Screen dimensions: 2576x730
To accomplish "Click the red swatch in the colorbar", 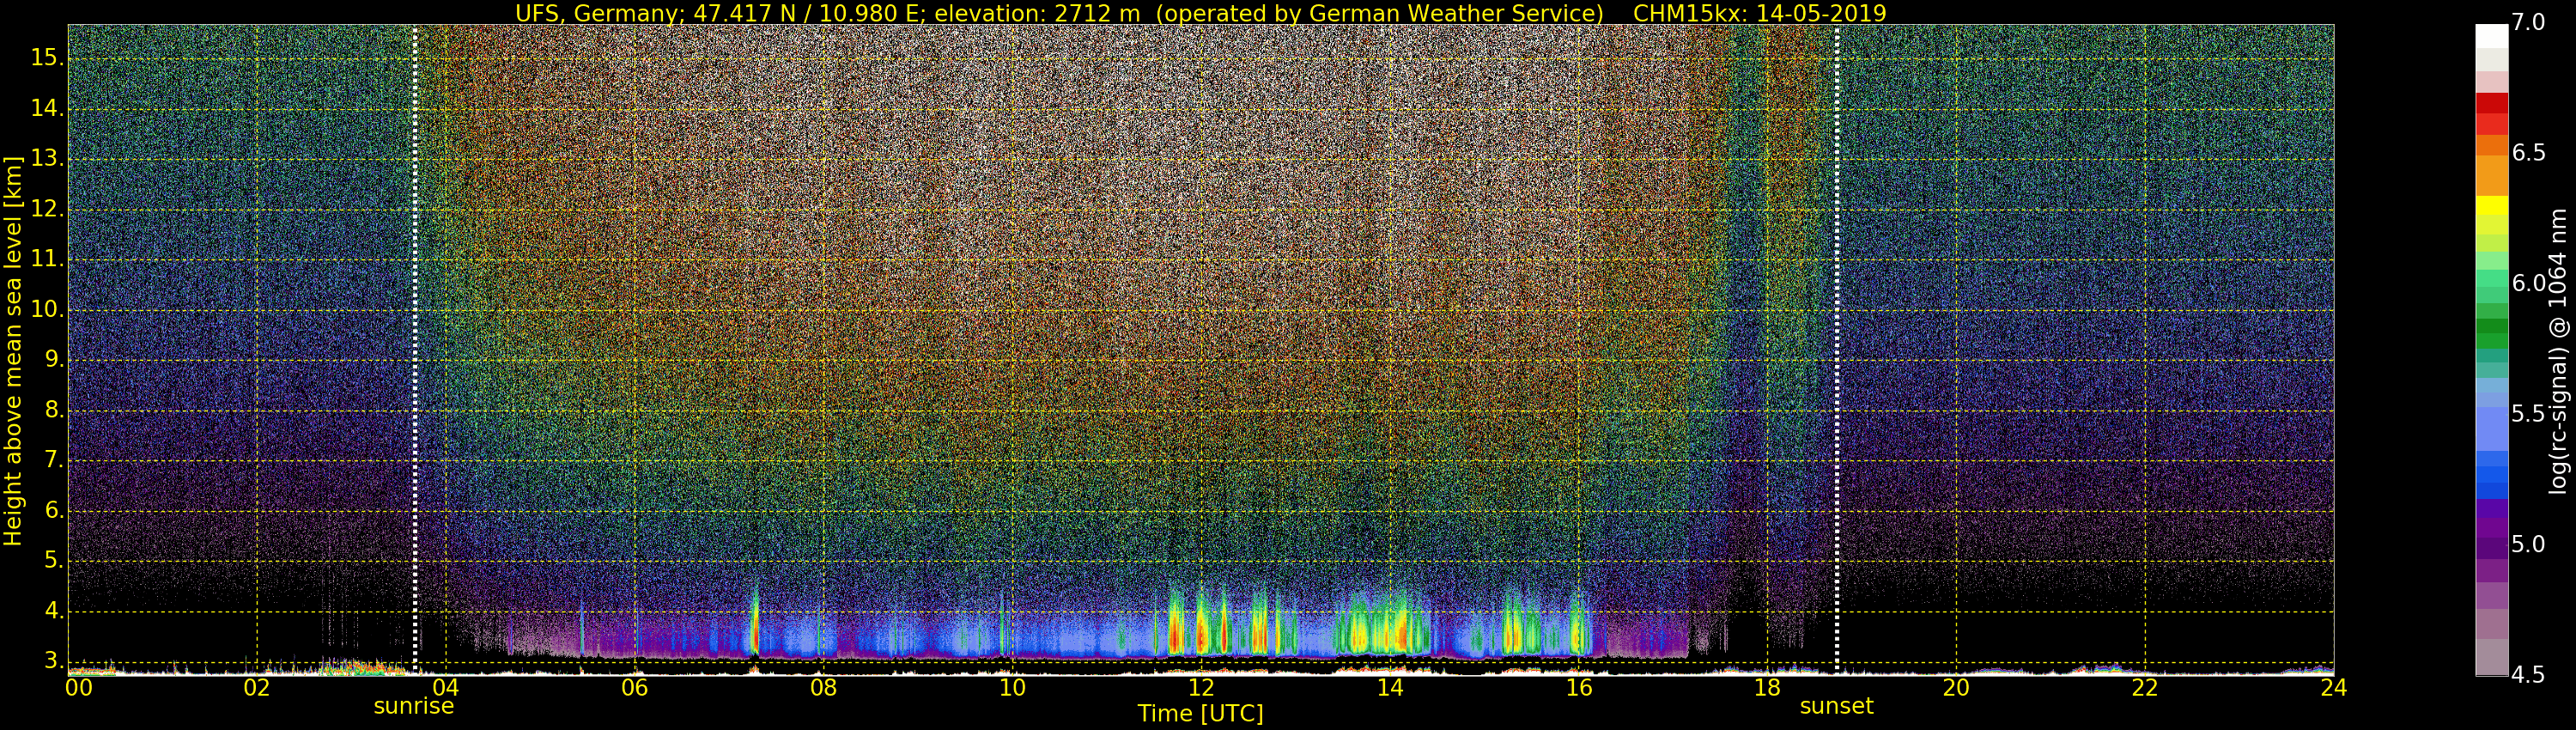I will pos(2491,103).
